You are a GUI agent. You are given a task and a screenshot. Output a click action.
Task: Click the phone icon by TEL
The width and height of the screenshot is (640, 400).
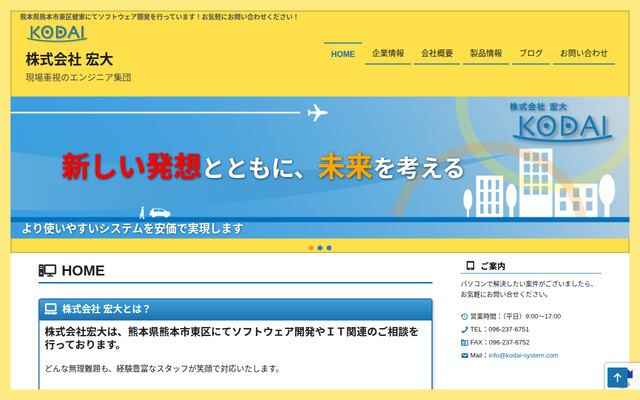pyautogui.click(x=464, y=329)
